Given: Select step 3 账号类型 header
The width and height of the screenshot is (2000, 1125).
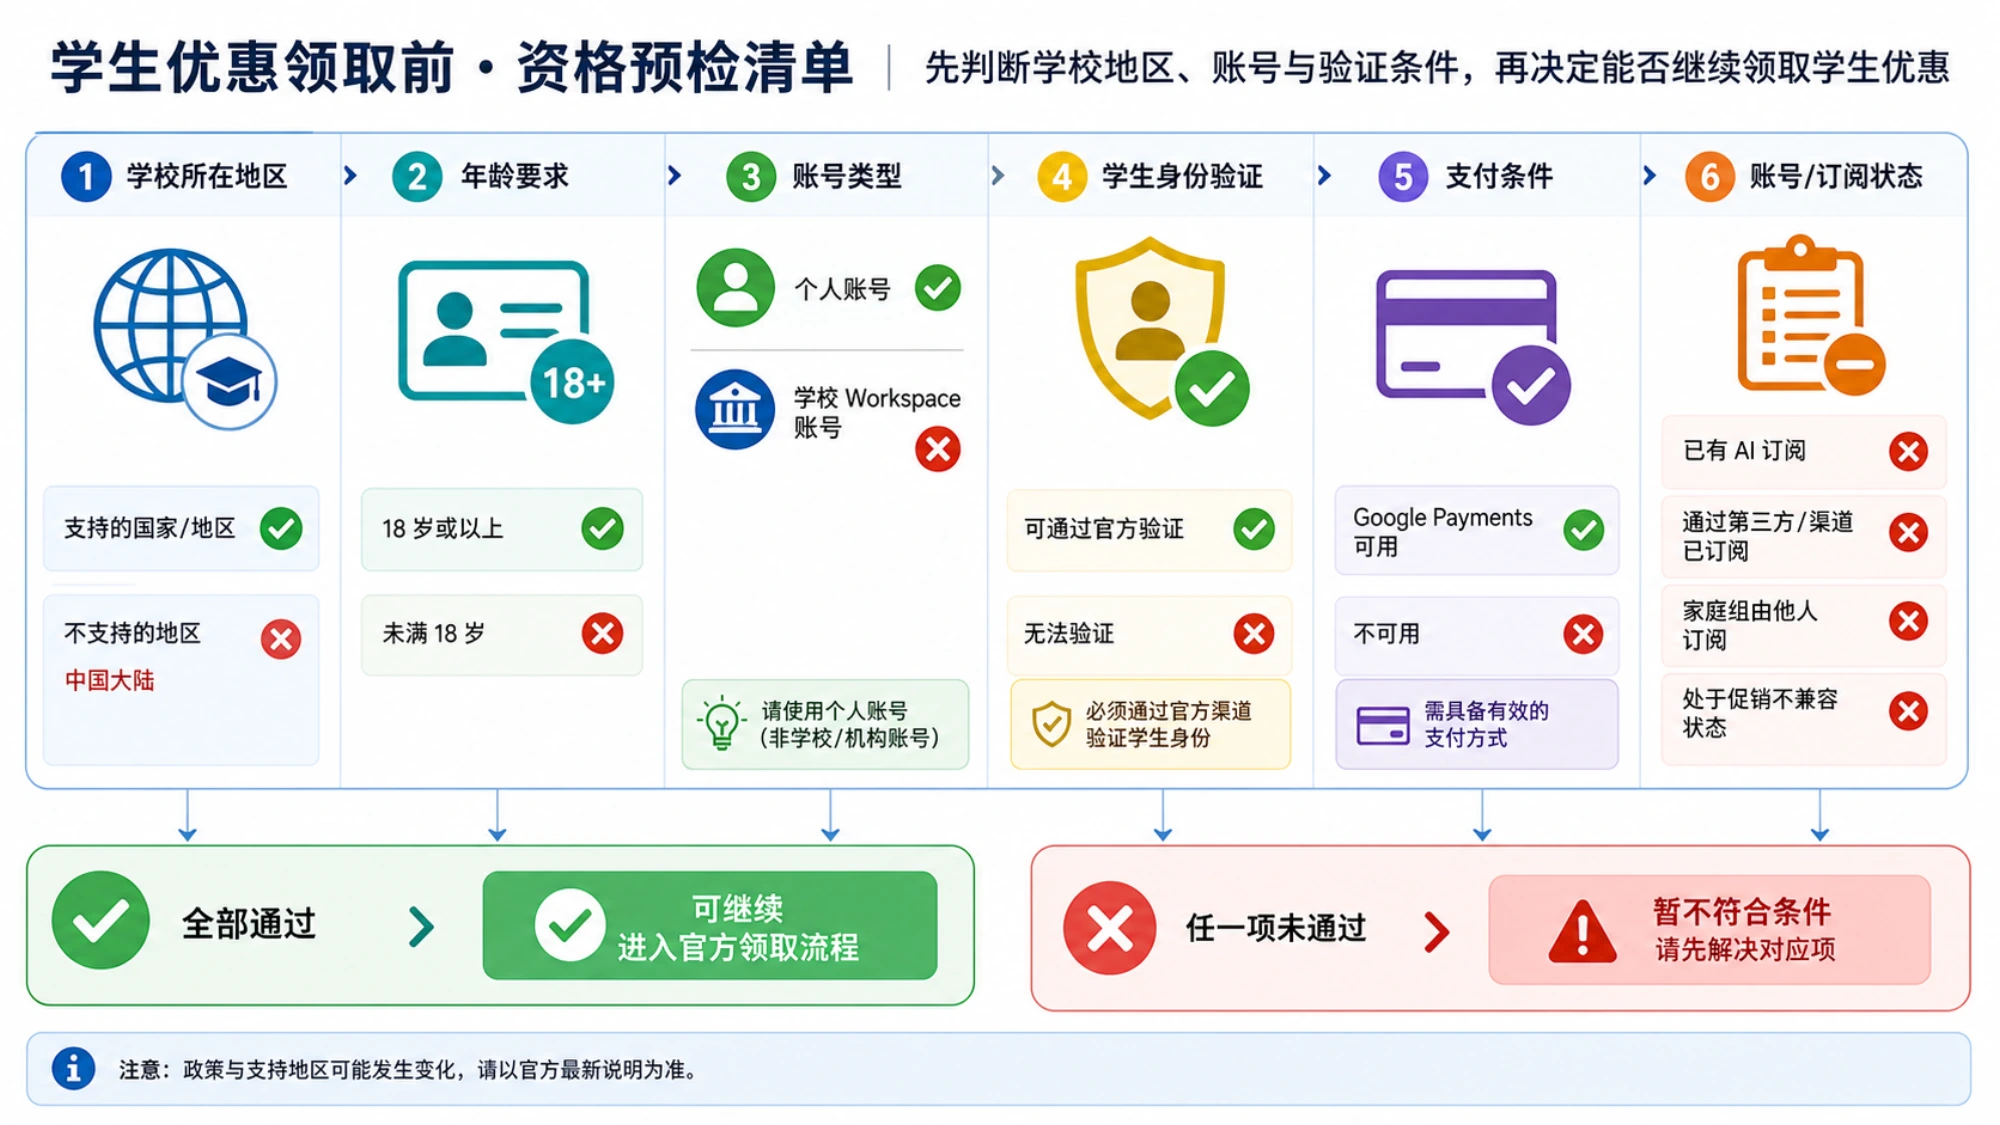Looking at the screenshot, I should pos(814,176).
